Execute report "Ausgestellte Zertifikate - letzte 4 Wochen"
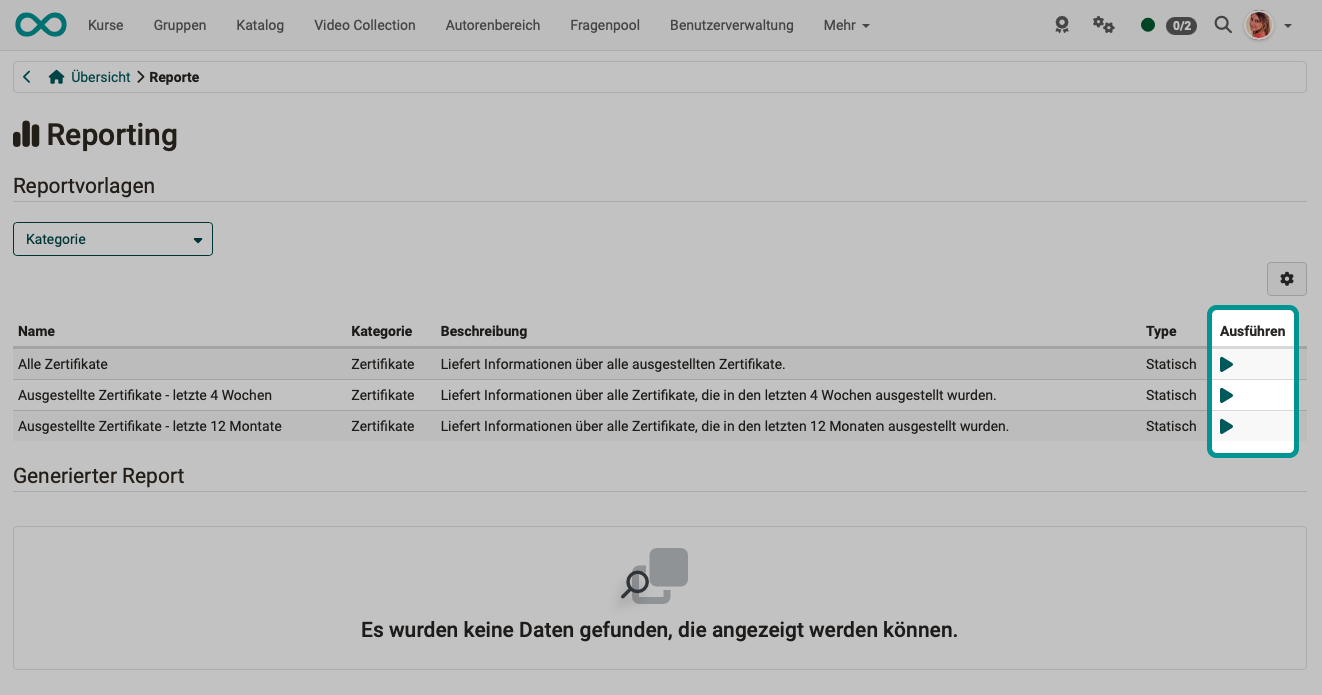 (x=1227, y=394)
